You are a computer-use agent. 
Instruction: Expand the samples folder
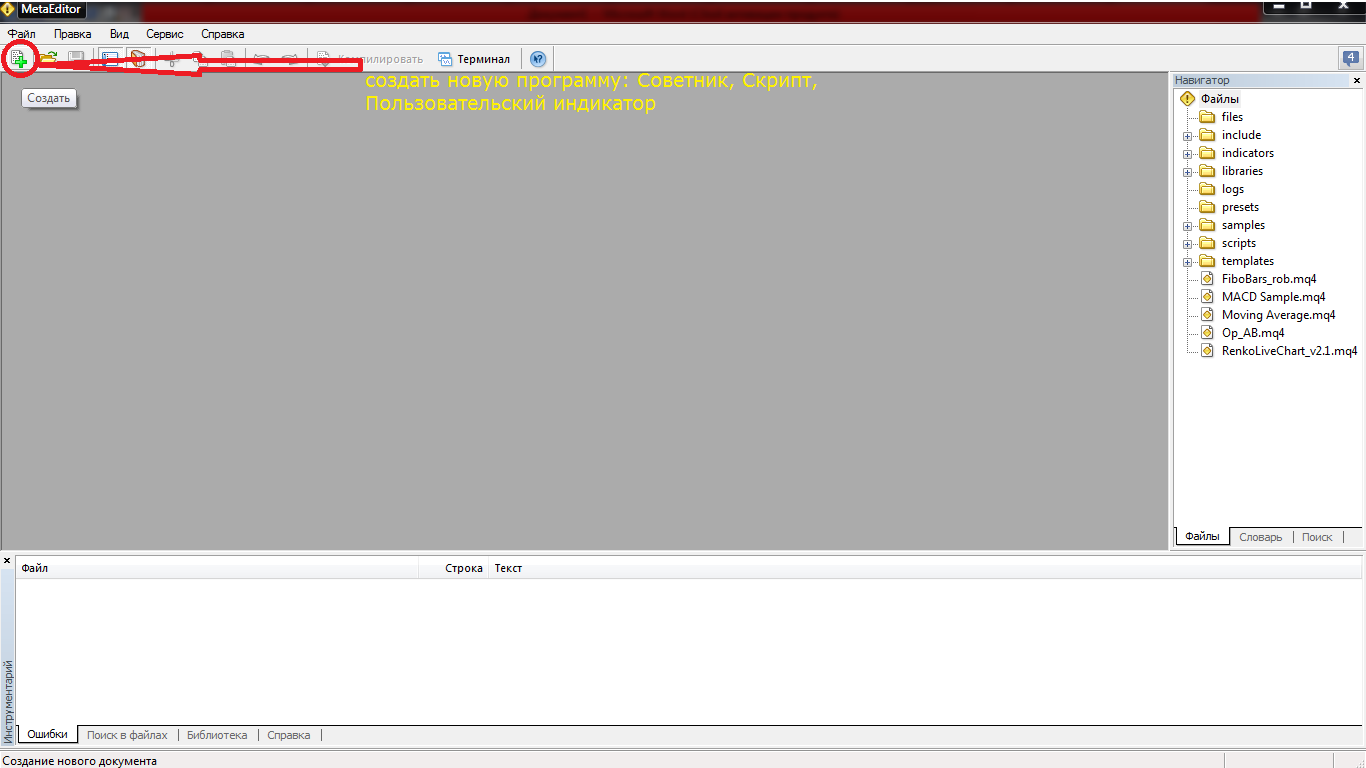click(1188, 226)
